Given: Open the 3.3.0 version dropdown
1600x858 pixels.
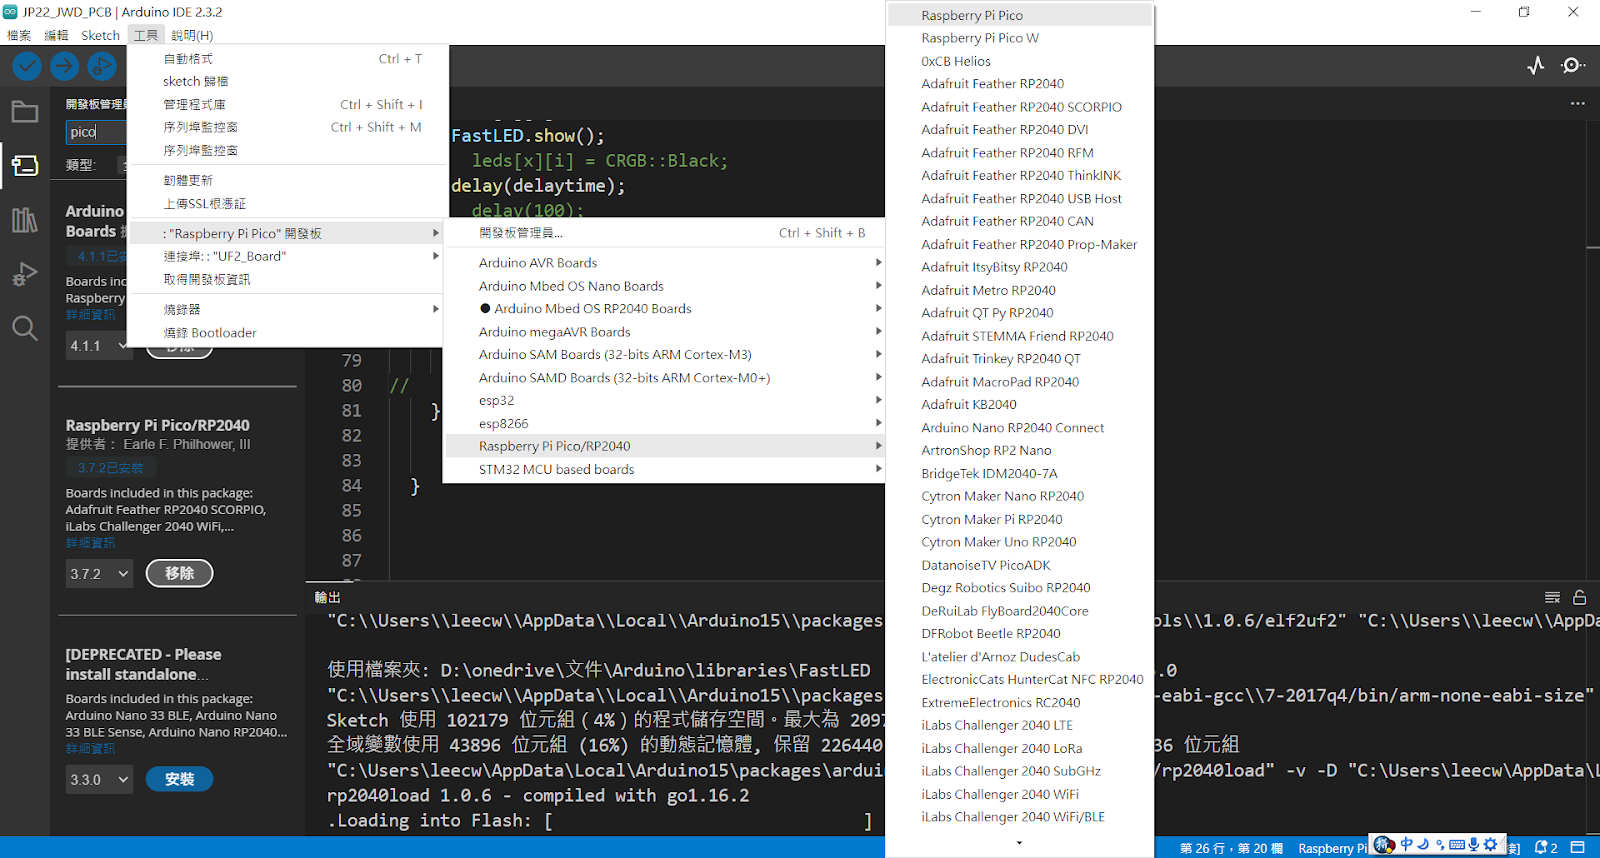Looking at the screenshot, I should [99, 779].
